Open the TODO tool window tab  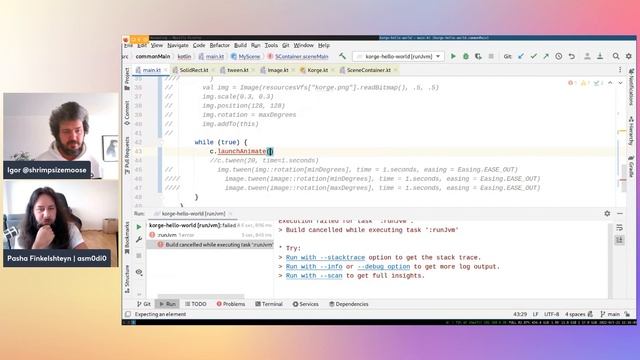pos(196,304)
